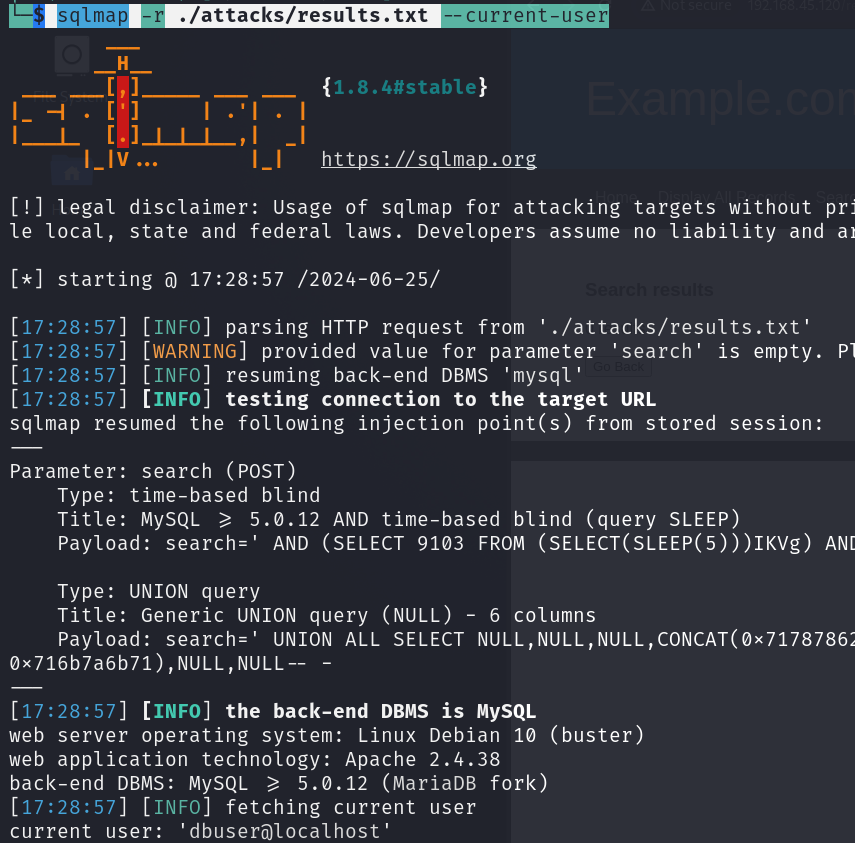Click 'Title: Generic UNION query (NULL) - 6 columns'
This screenshot has height=843, width=855.
click(x=327, y=615)
